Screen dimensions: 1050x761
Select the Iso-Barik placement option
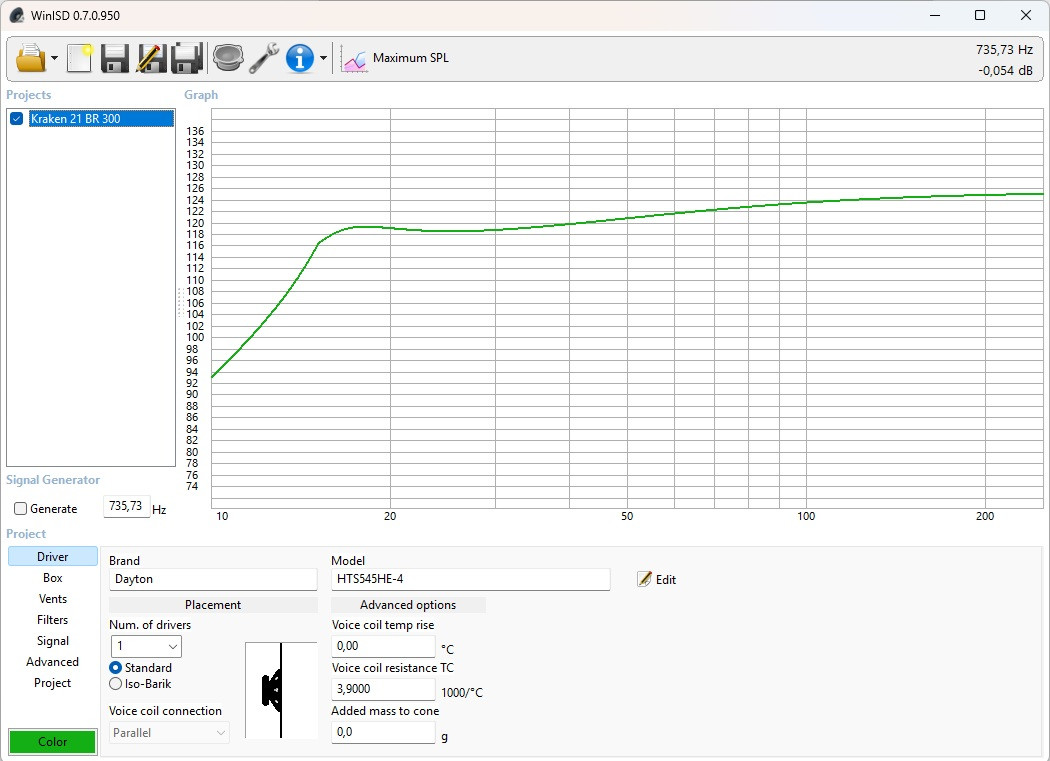pos(116,684)
